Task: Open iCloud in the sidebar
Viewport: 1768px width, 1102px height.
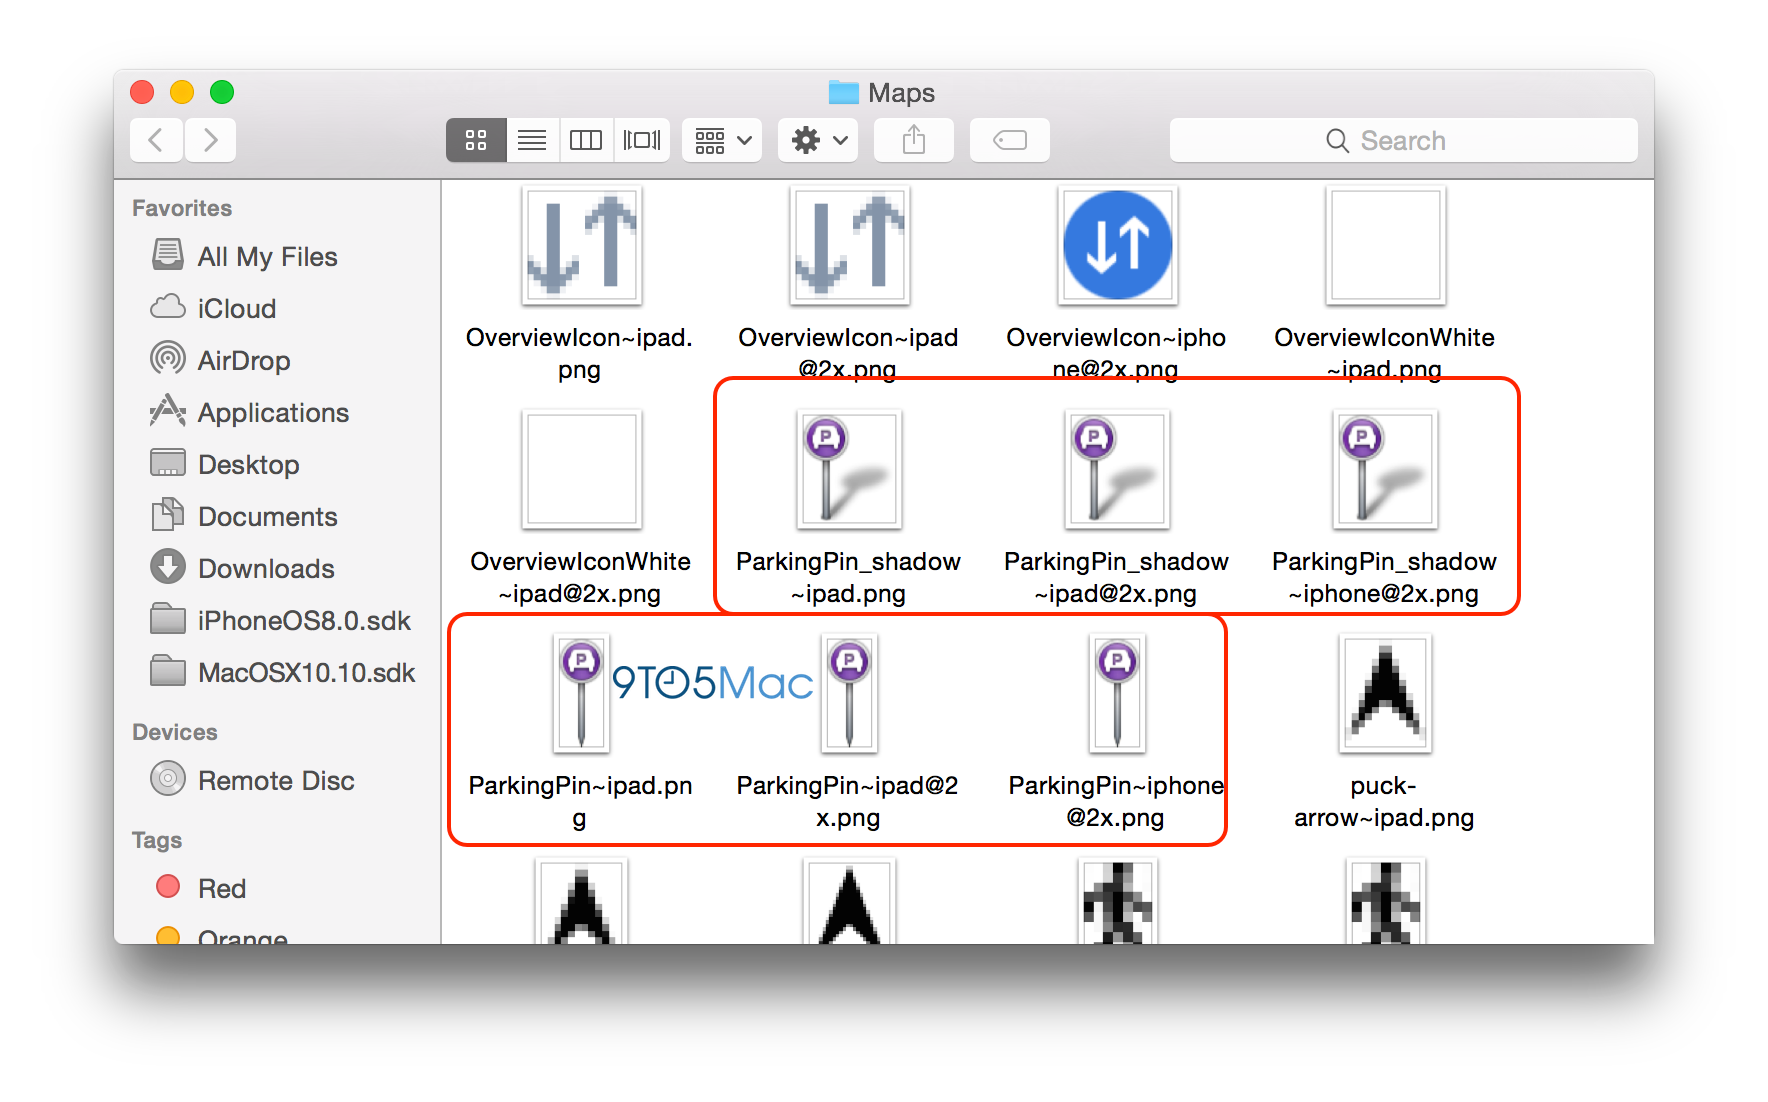Action: click(236, 309)
